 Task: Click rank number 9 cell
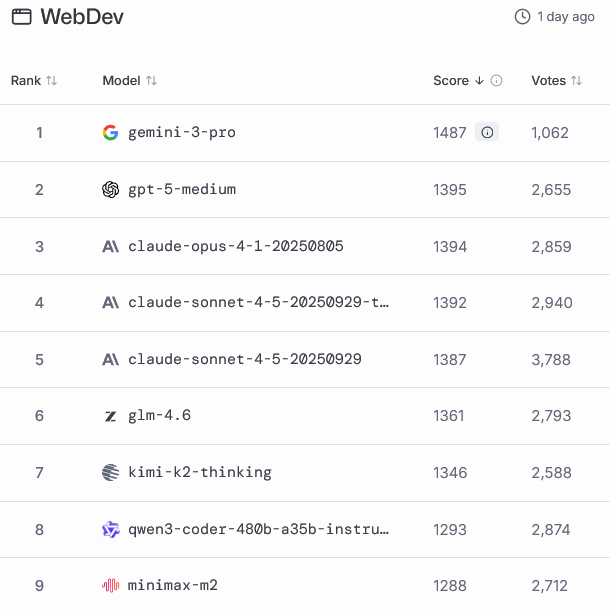tap(39, 586)
